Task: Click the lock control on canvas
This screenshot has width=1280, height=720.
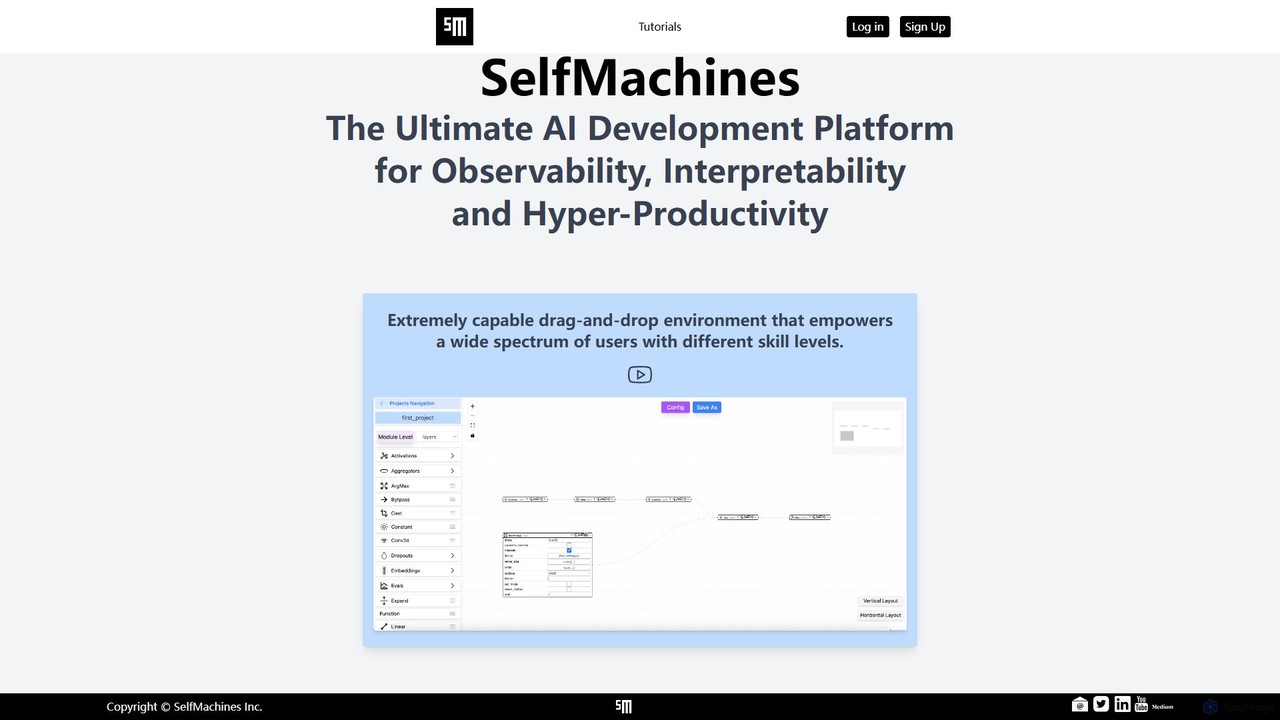Action: click(x=473, y=436)
